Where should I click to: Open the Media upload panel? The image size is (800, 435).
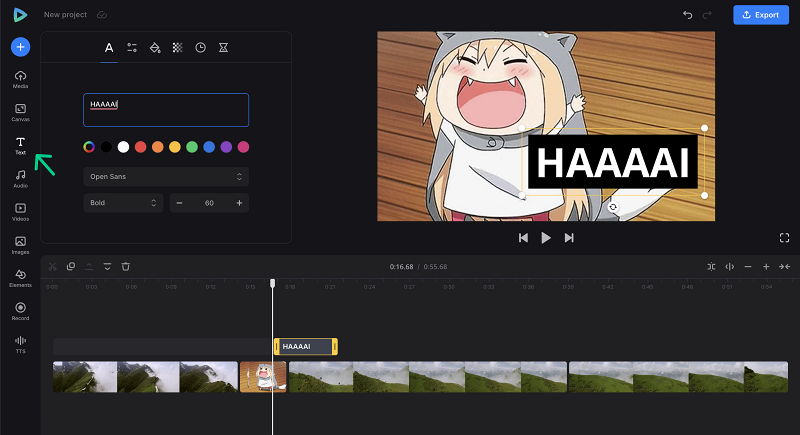pyautogui.click(x=20, y=80)
